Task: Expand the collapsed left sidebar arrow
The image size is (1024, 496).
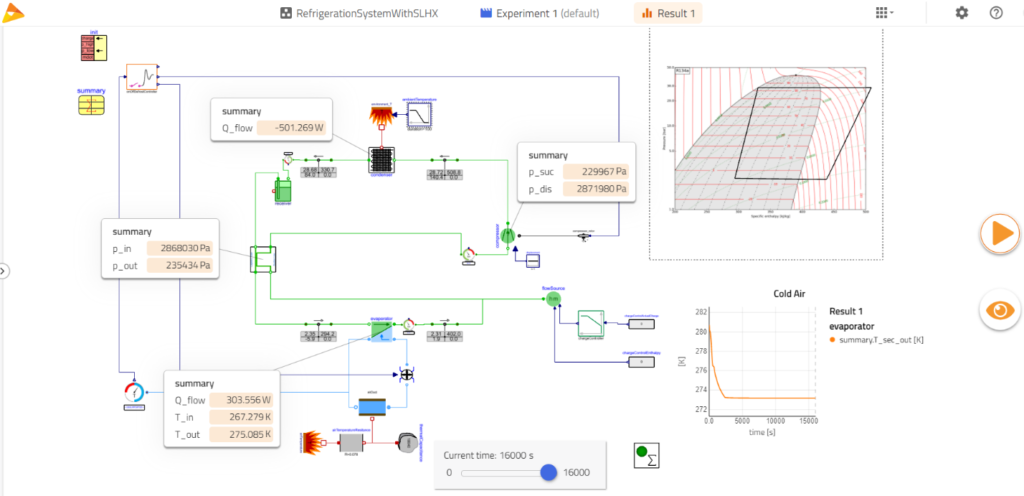Action: tap(3, 271)
